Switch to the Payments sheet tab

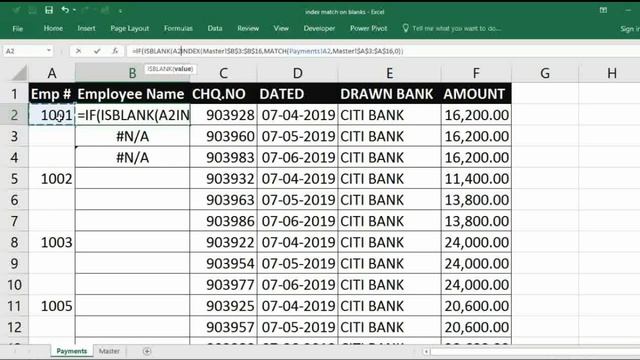click(x=72, y=351)
